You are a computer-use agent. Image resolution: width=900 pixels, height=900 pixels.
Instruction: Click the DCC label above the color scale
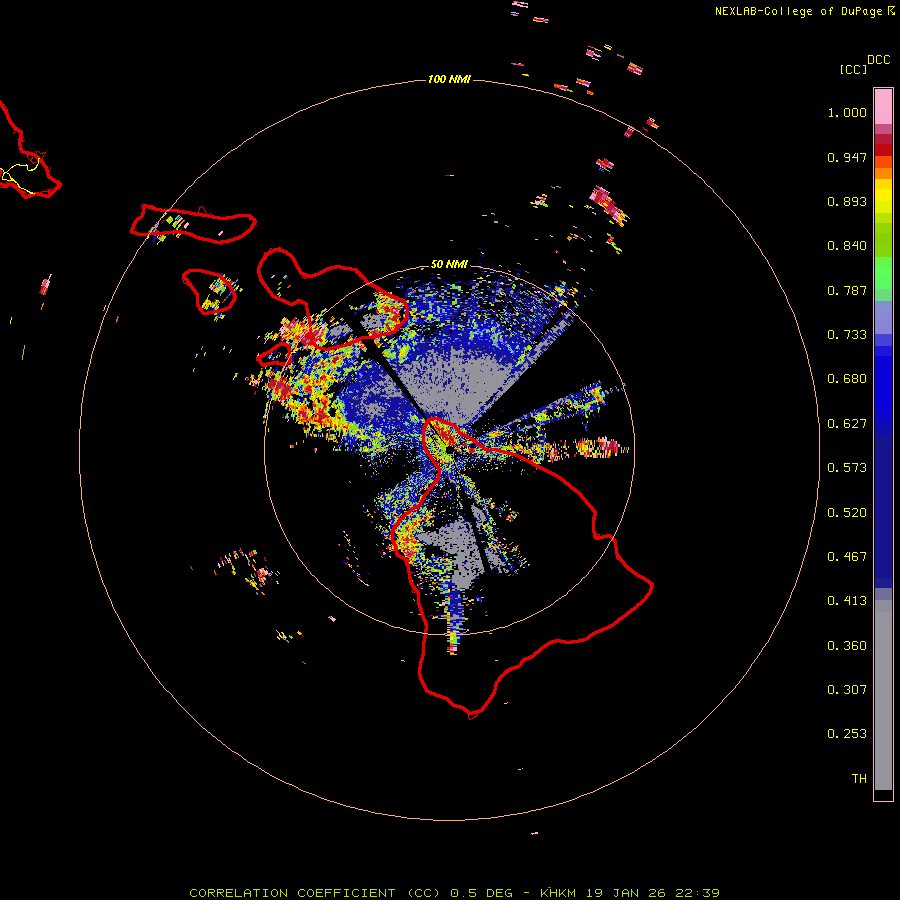pyautogui.click(x=878, y=60)
